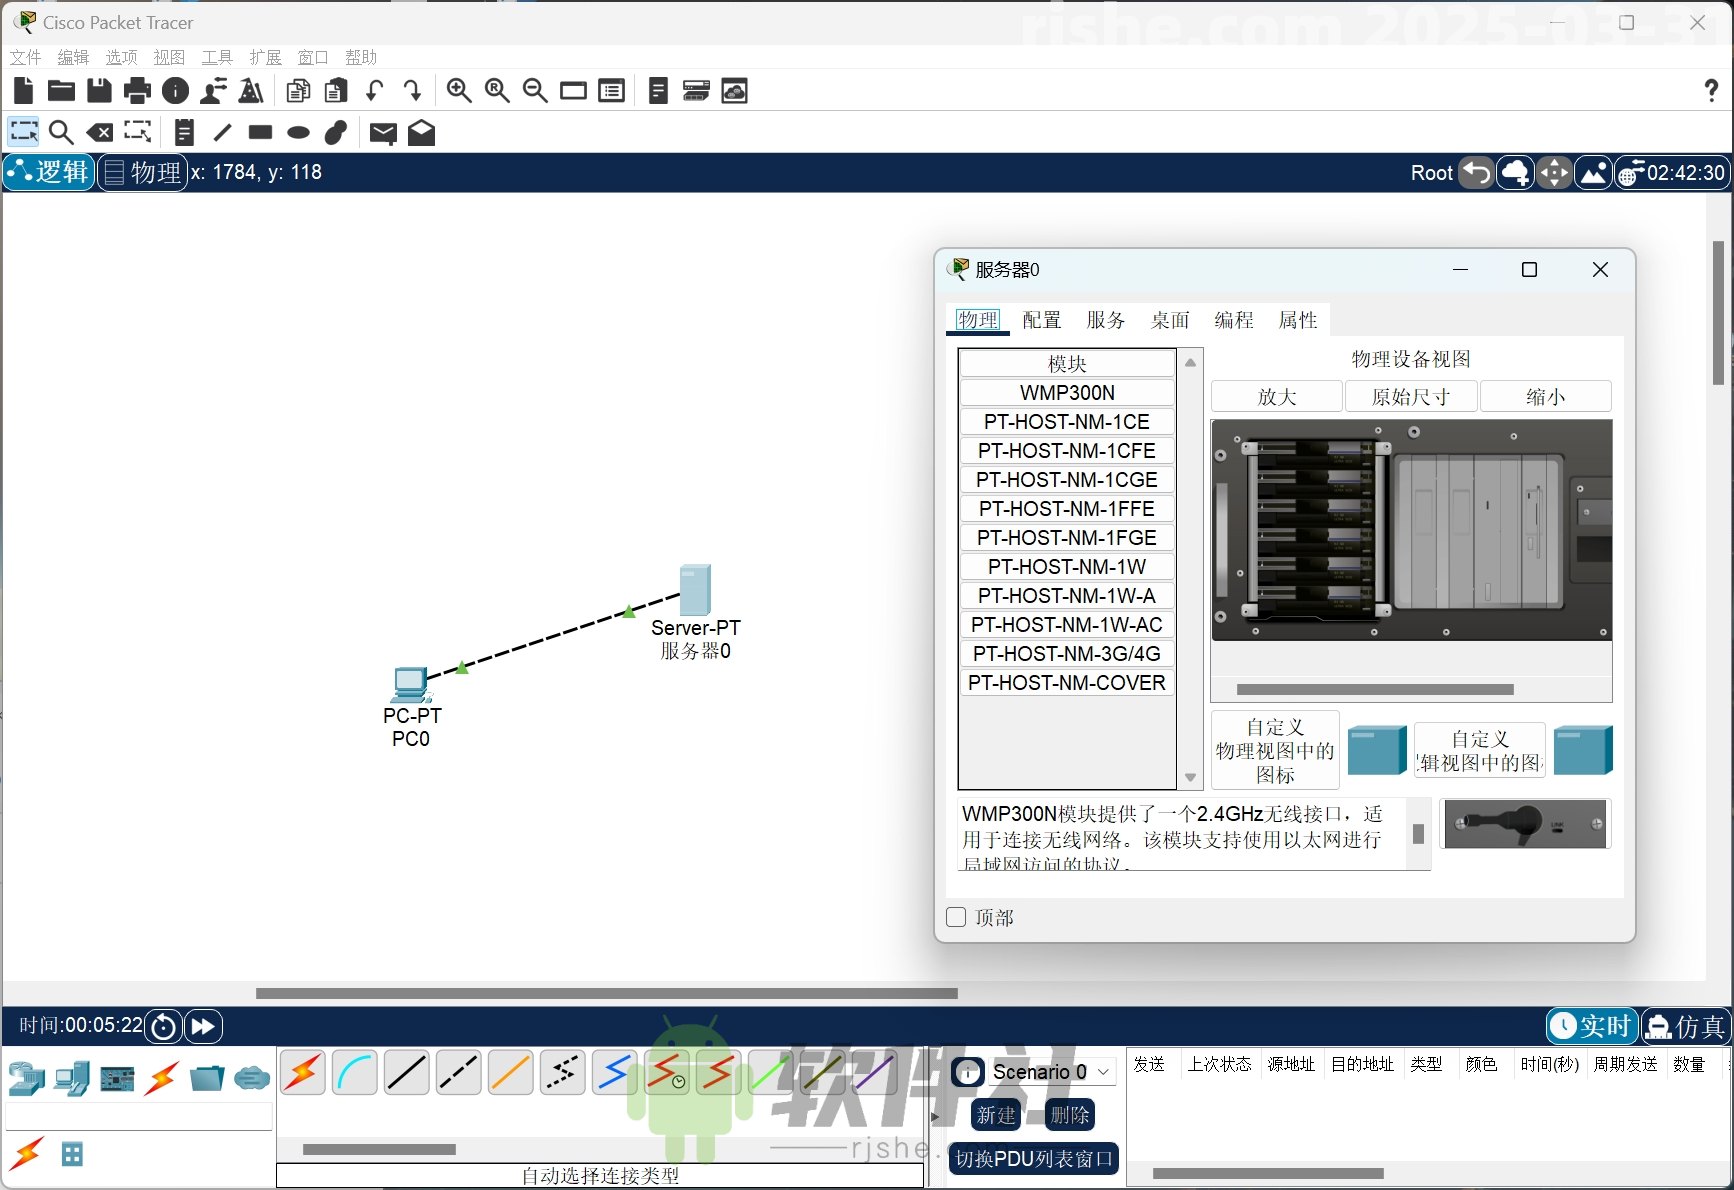Click the 放大 zoom in button
Image resolution: width=1734 pixels, height=1190 pixels.
click(x=1277, y=397)
